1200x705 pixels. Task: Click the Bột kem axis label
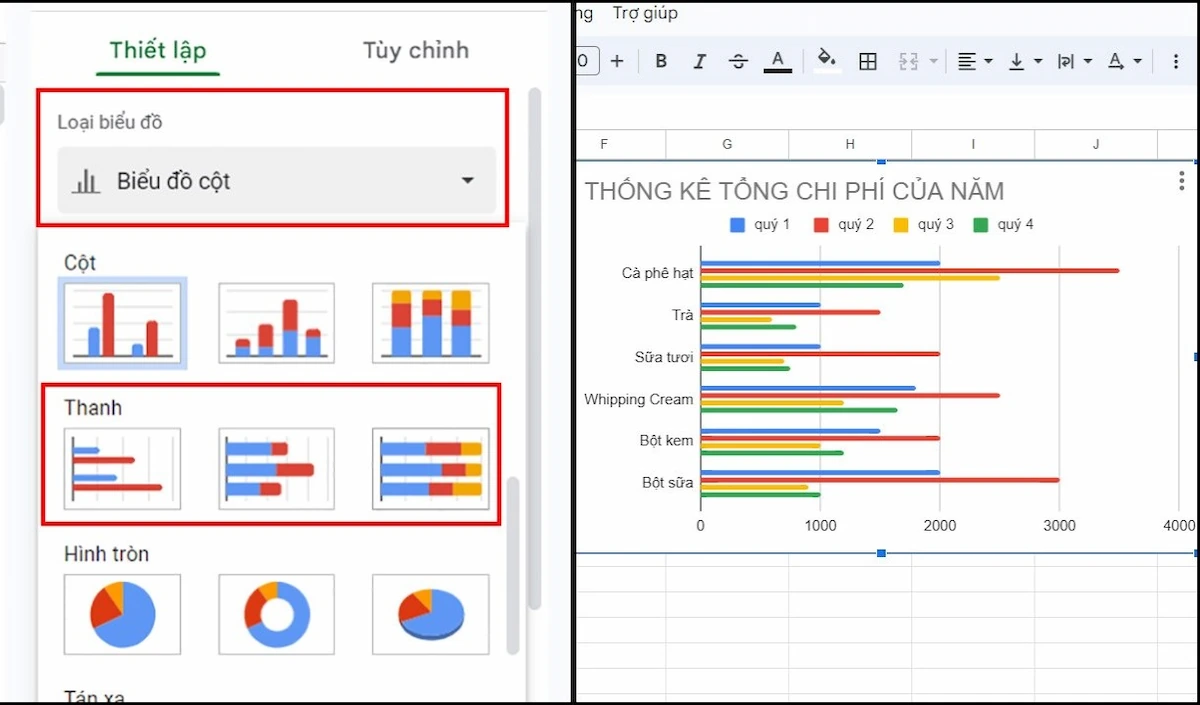pyautogui.click(x=666, y=440)
